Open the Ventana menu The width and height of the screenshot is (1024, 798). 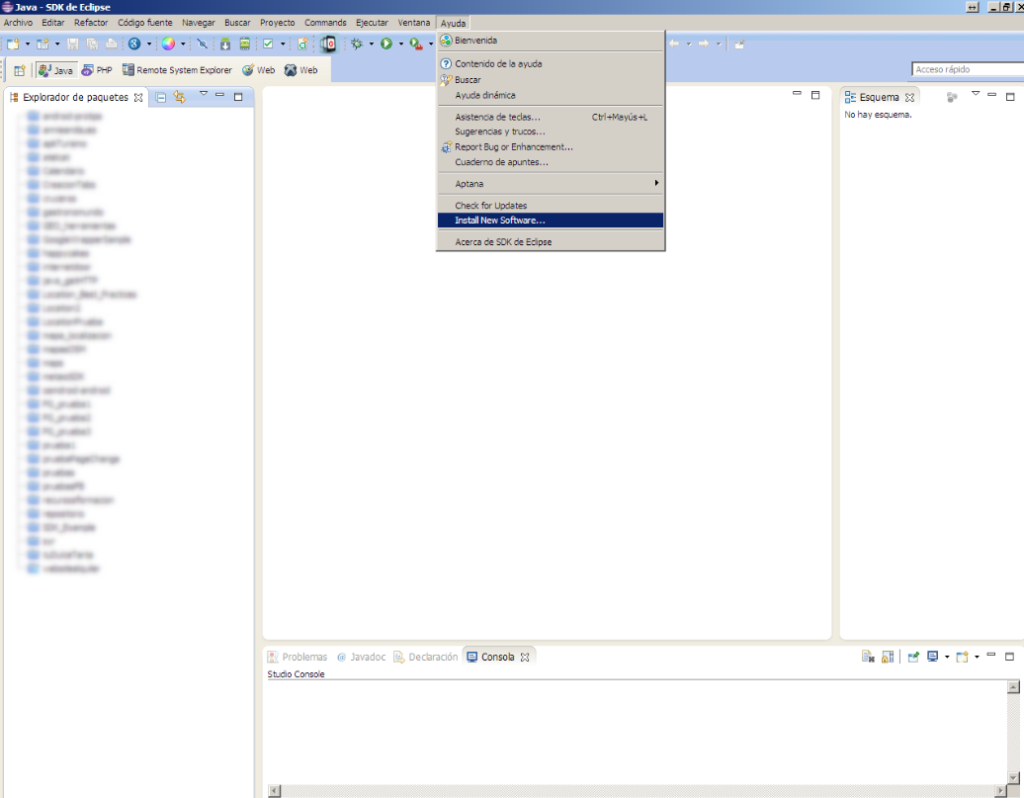(x=414, y=23)
